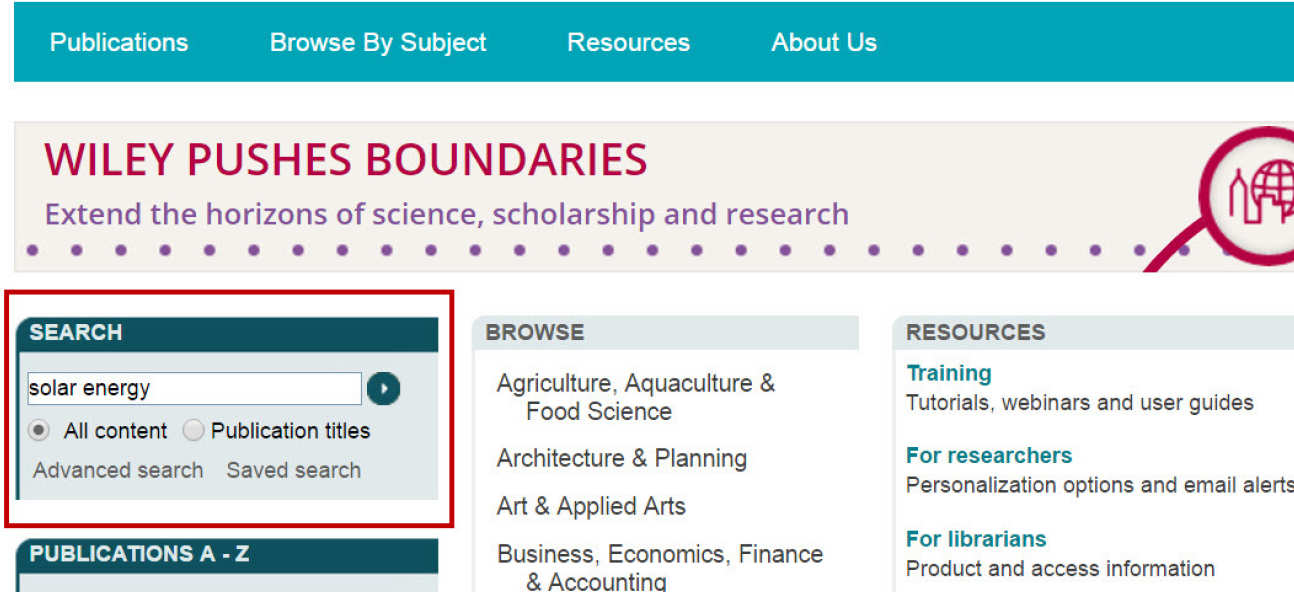Viewport: 1294px width, 592px height.
Task: Click the search submit arrow icon
Action: point(383,388)
